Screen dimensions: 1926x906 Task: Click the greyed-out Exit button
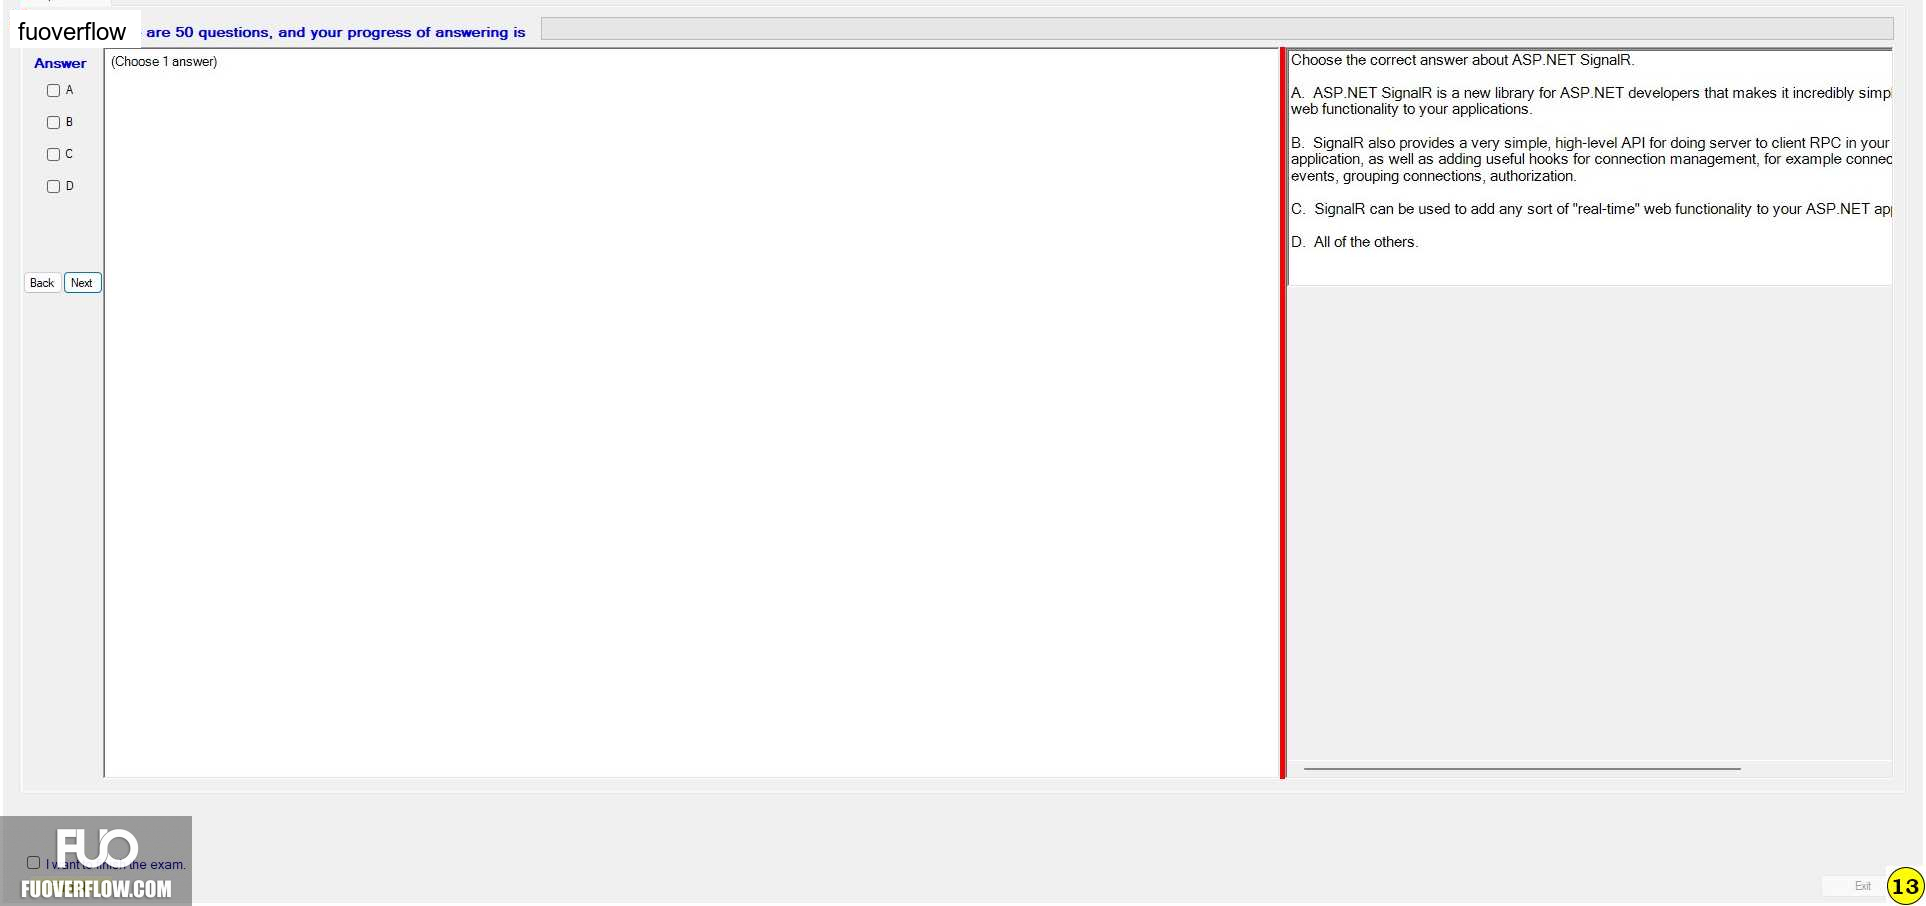click(x=1862, y=886)
